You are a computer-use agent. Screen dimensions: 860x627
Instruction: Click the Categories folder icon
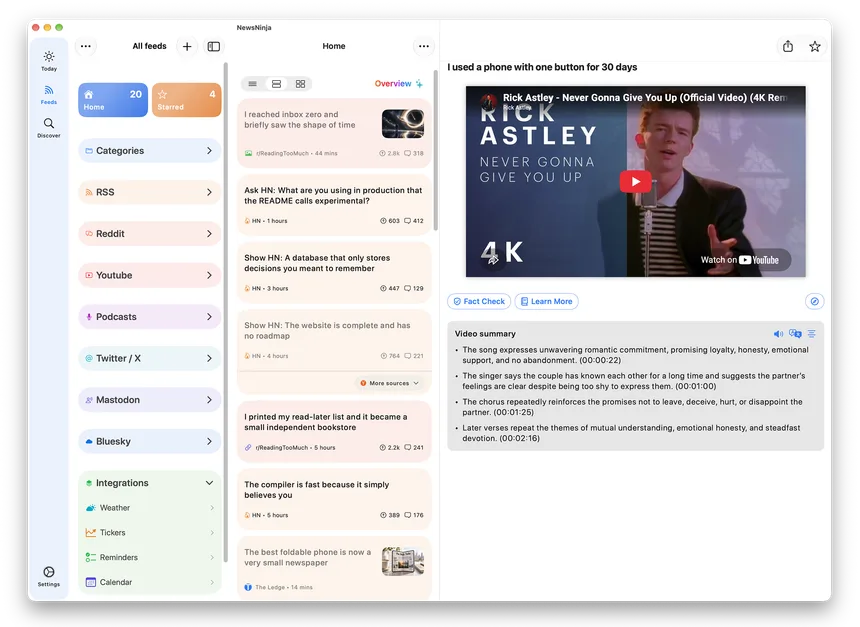pyautogui.click(x=89, y=150)
